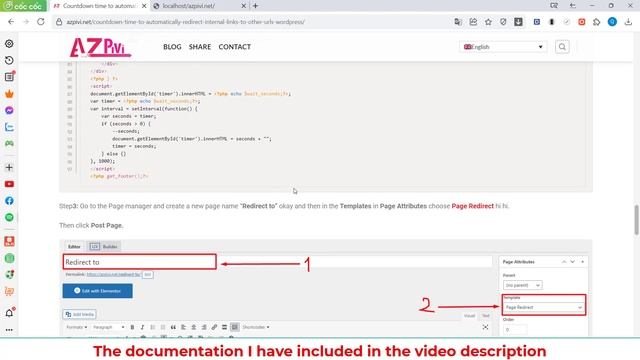The height and width of the screenshot is (360, 640).
Task: Click the share icon in address bar
Action: tap(473, 22)
